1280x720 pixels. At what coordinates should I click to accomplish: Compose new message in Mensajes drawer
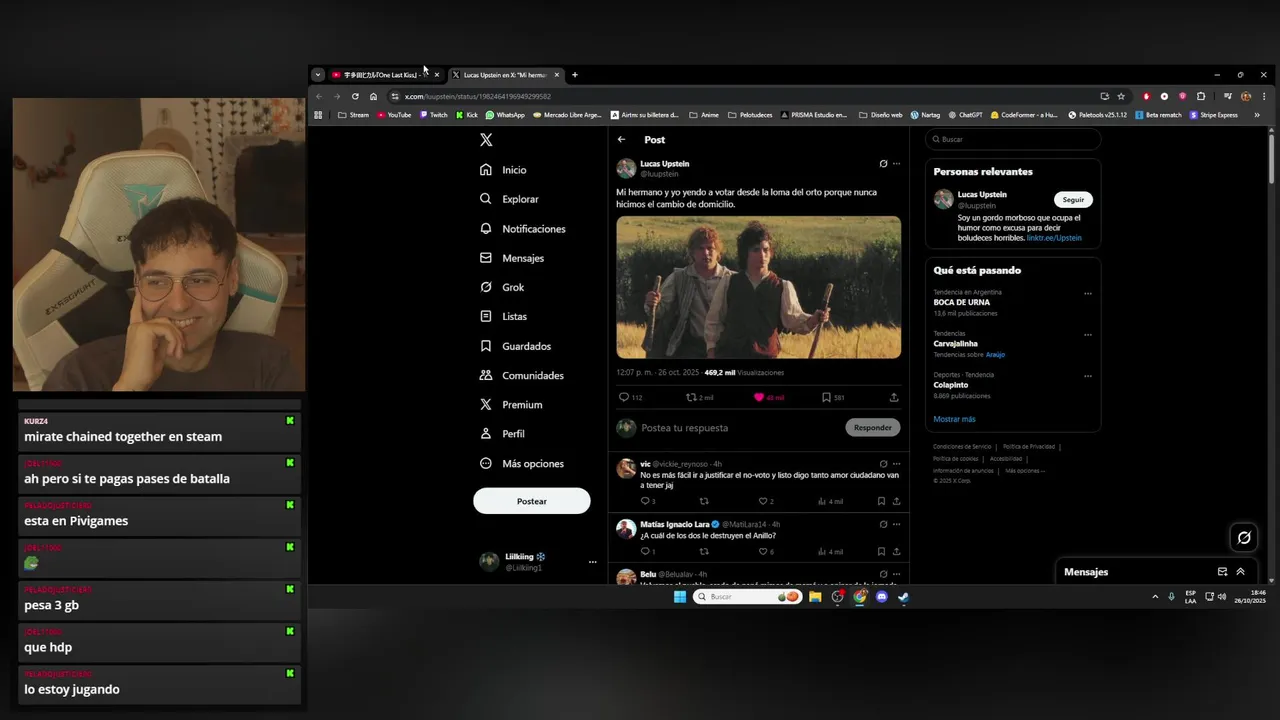1222,572
